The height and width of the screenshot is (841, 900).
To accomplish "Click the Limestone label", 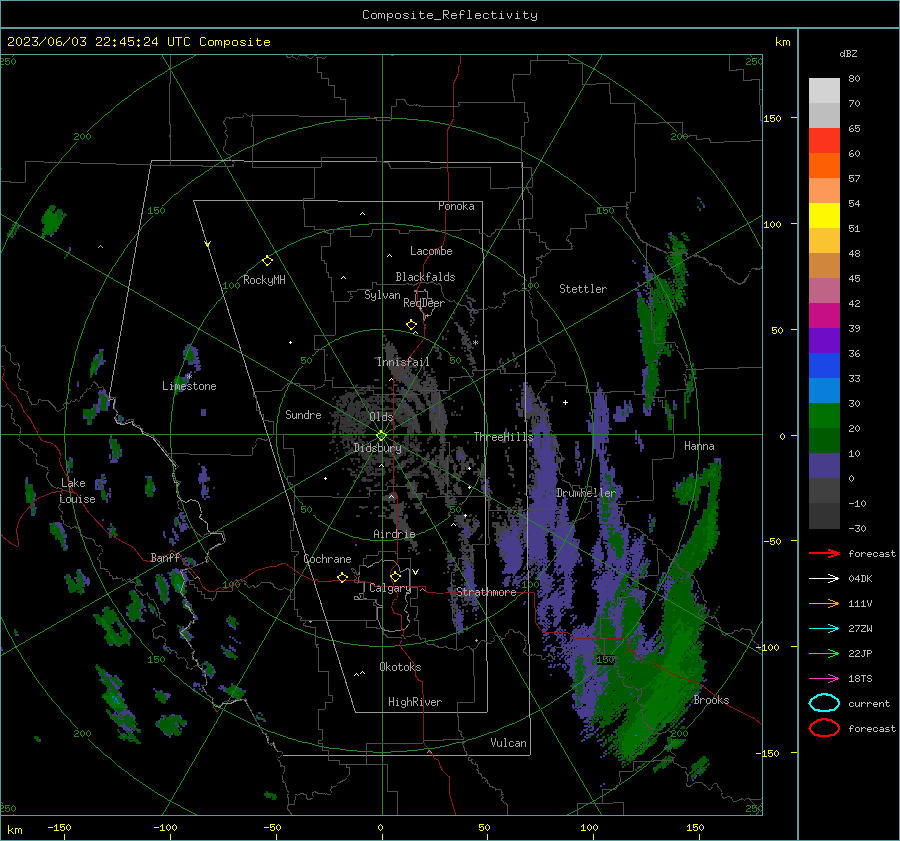I will (x=189, y=386).
